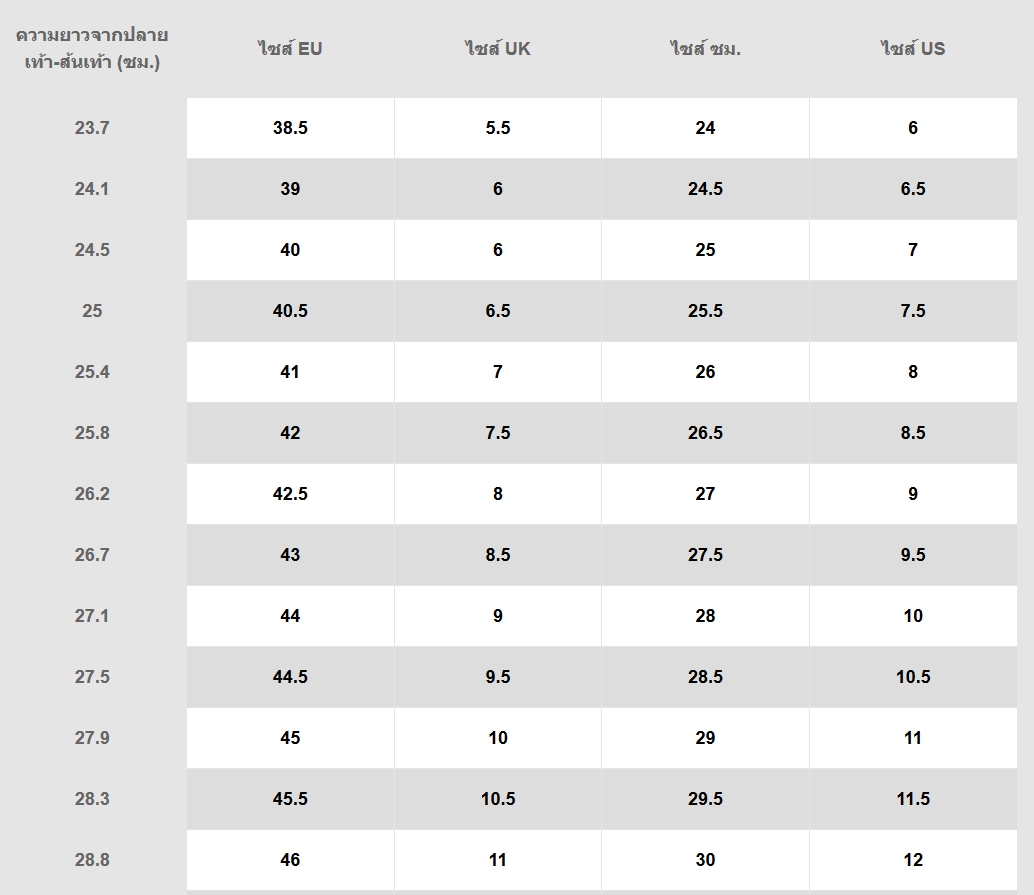Pick EU size 46 in the last row
This screenshot has width=1034, height=895.
pos(290,860)
